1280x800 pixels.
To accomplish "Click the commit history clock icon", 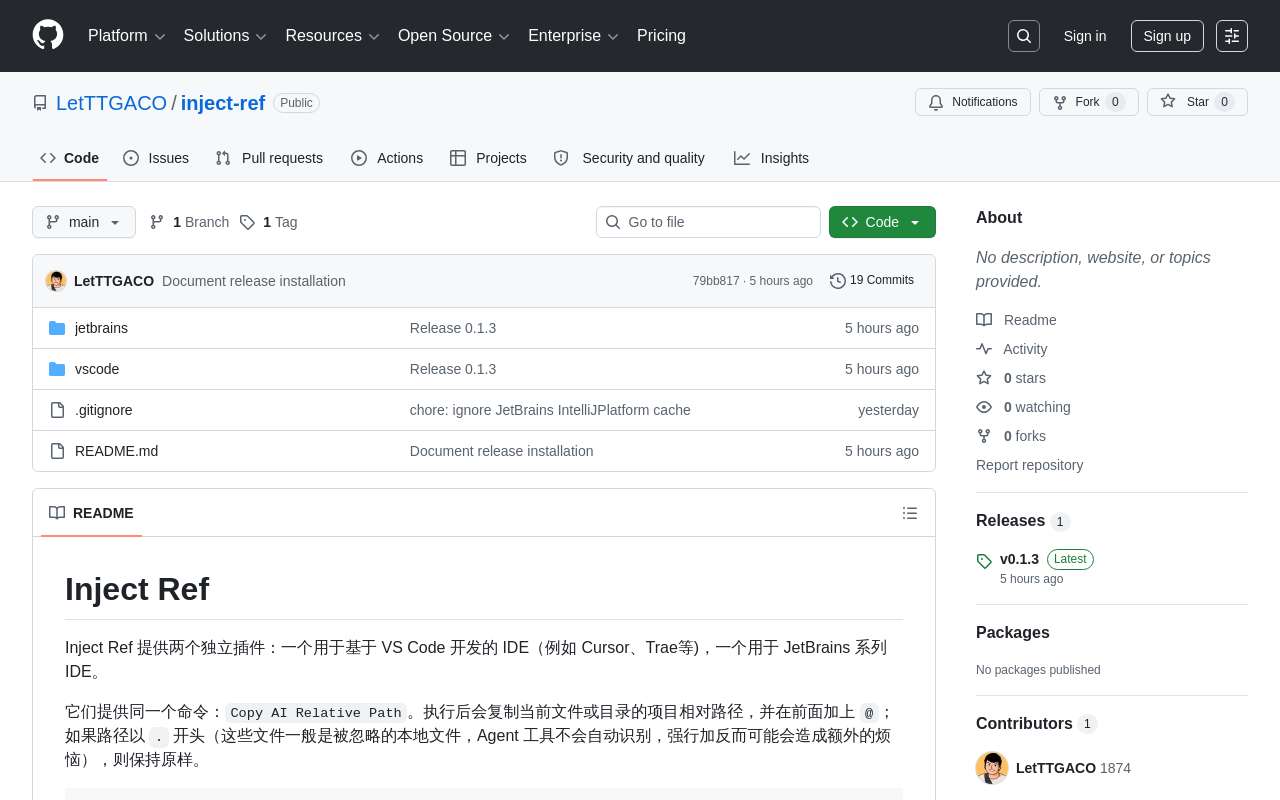I will (838, 281).
